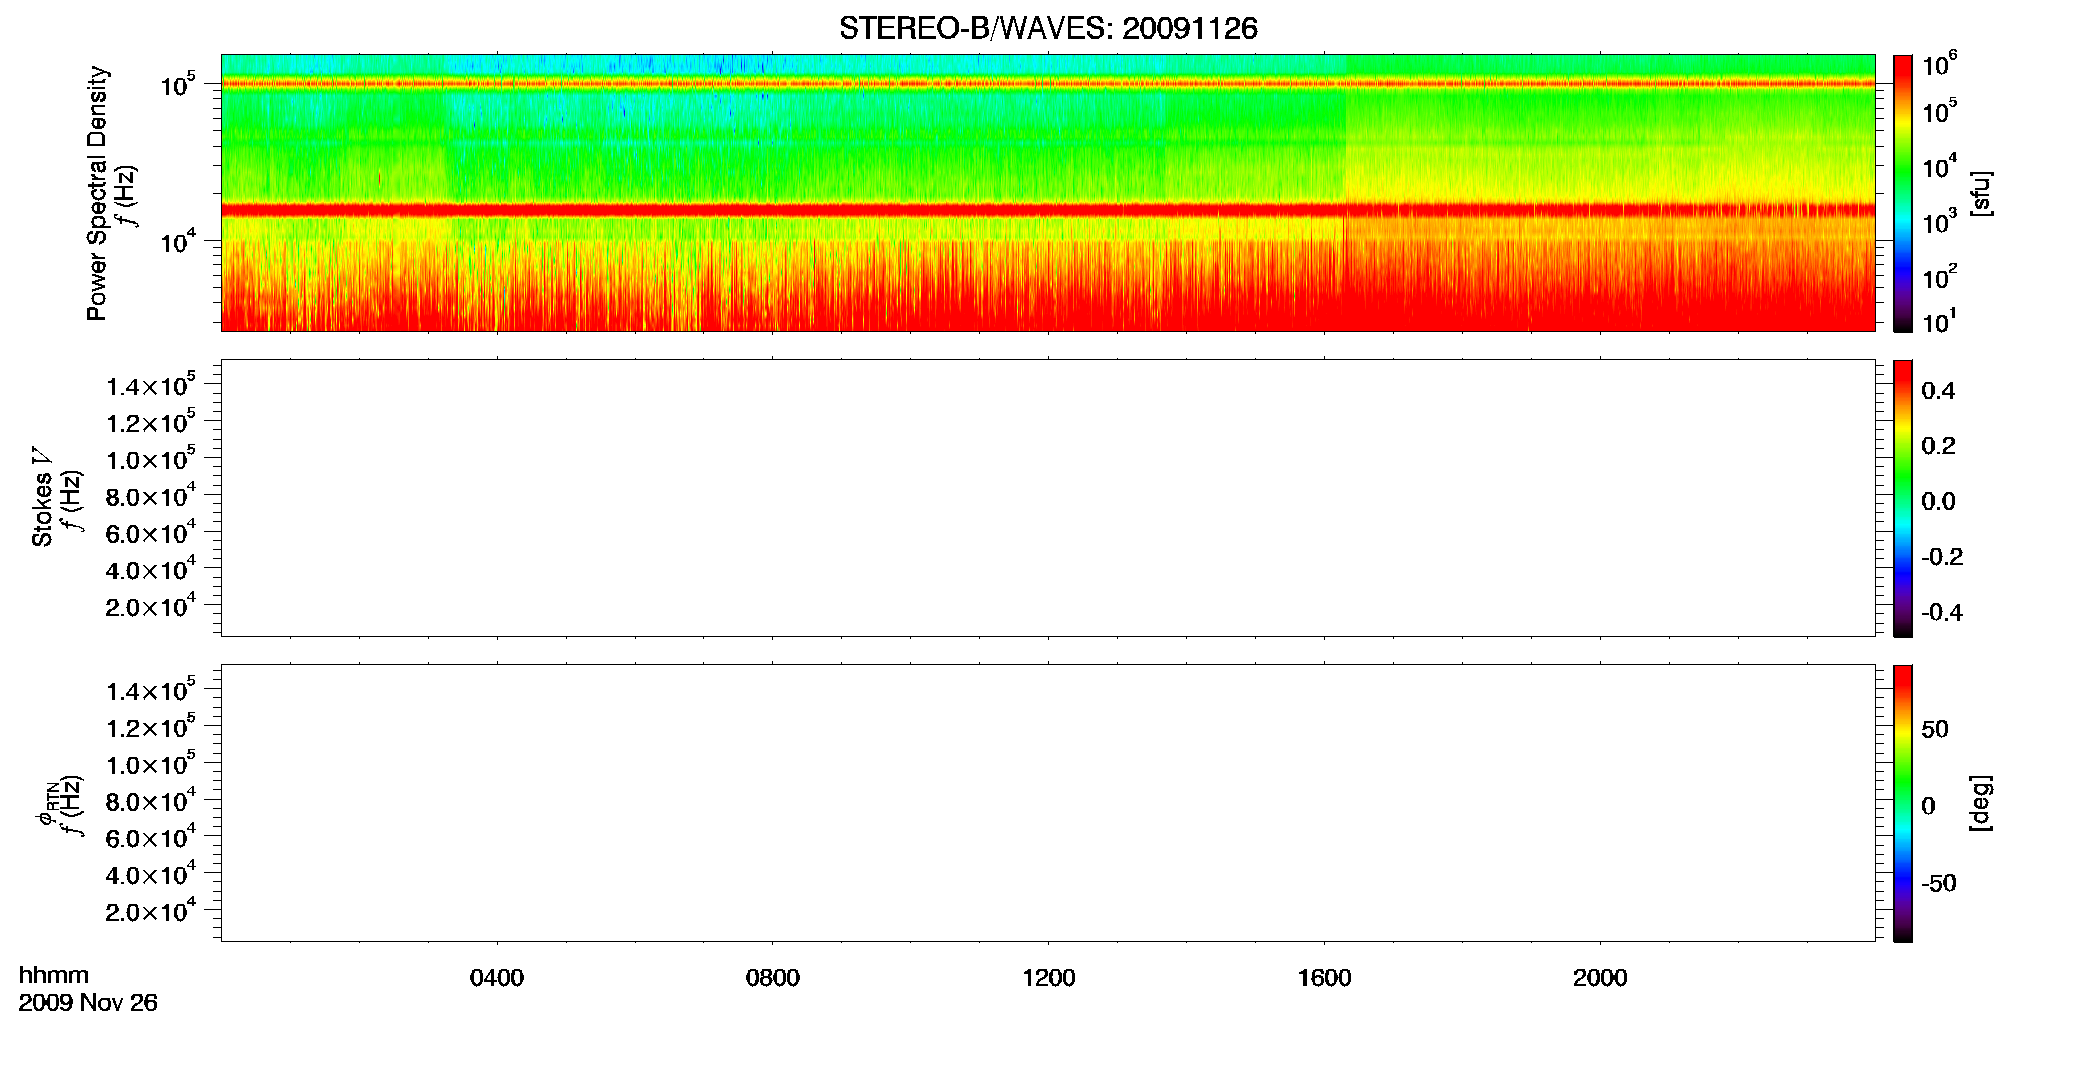Click the Stokes V axis label
2096x1080 pixels.
(42, 497)
